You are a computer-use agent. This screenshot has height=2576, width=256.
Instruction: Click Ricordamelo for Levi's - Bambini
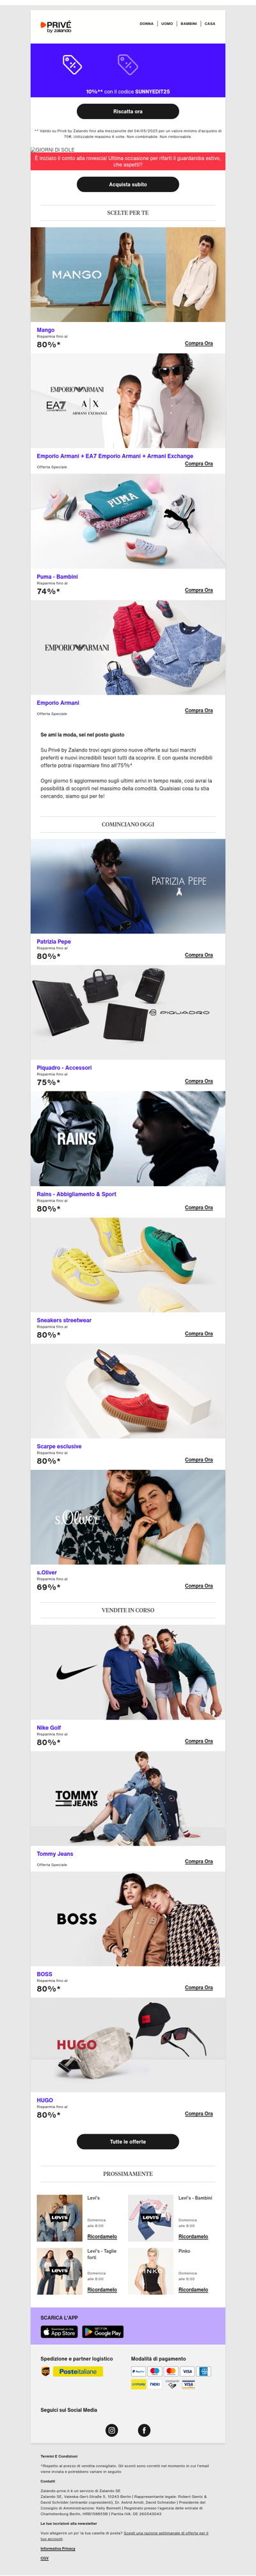[193, 2236]
